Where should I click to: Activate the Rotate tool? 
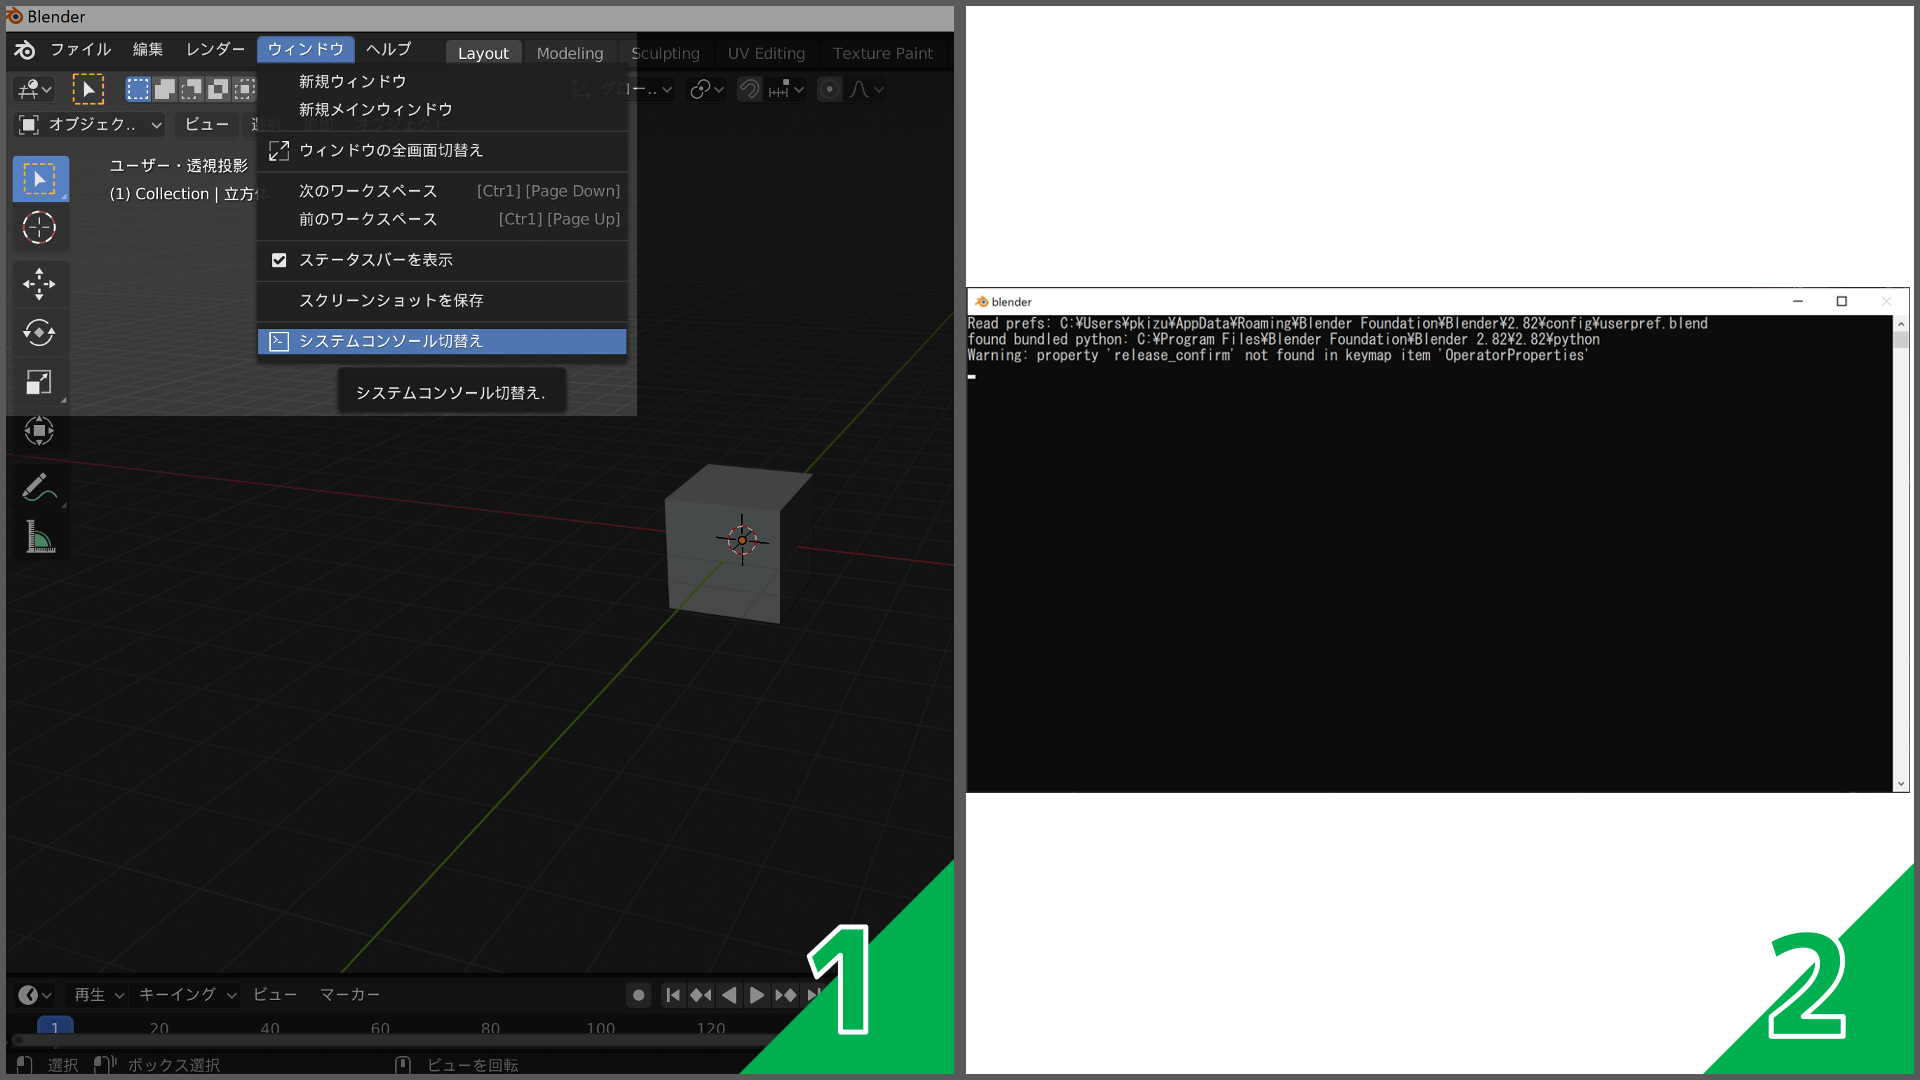click(x=40, y=333)
